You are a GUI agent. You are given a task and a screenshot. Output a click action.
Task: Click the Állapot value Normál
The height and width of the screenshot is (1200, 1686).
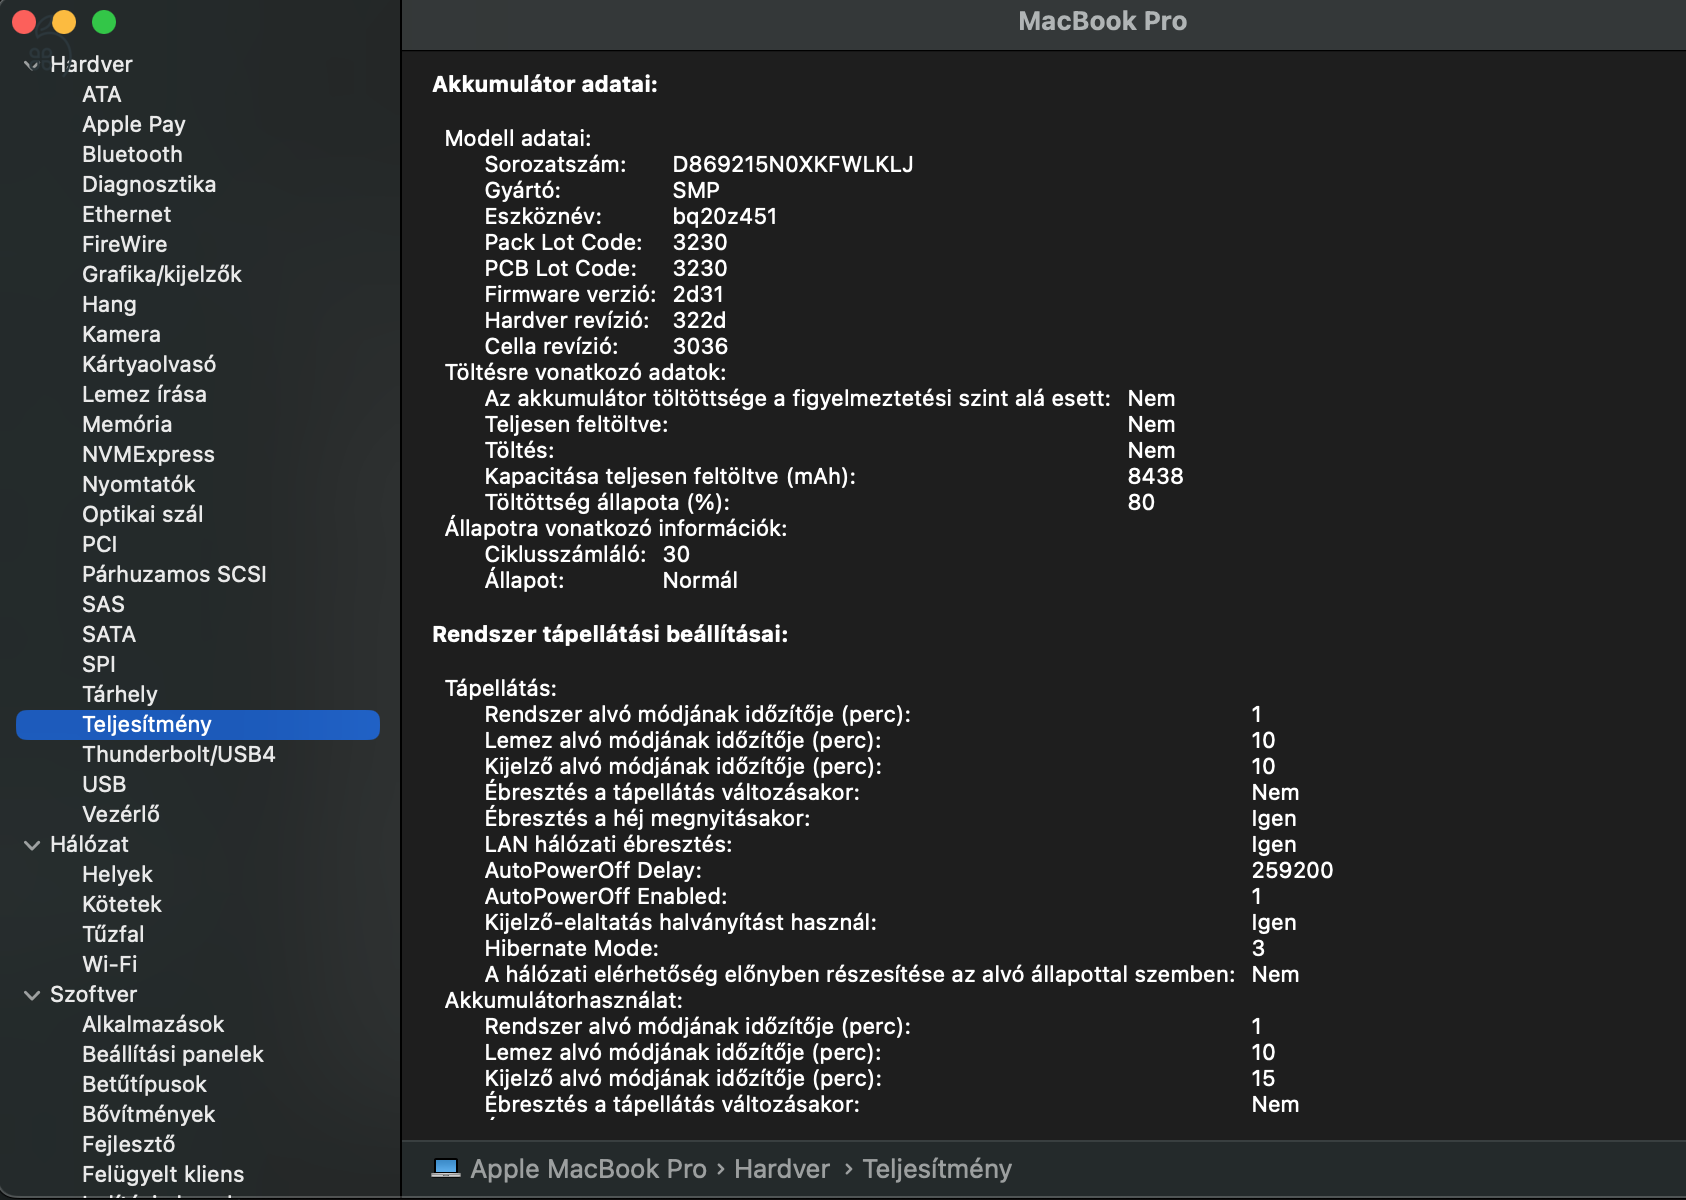(700, 580)
